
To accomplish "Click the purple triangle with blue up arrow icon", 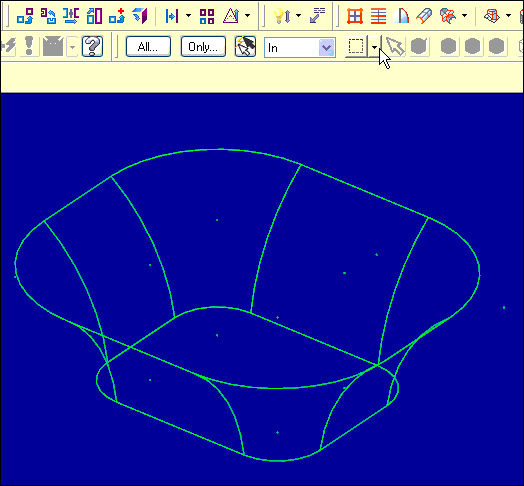I will pos(231,16).
